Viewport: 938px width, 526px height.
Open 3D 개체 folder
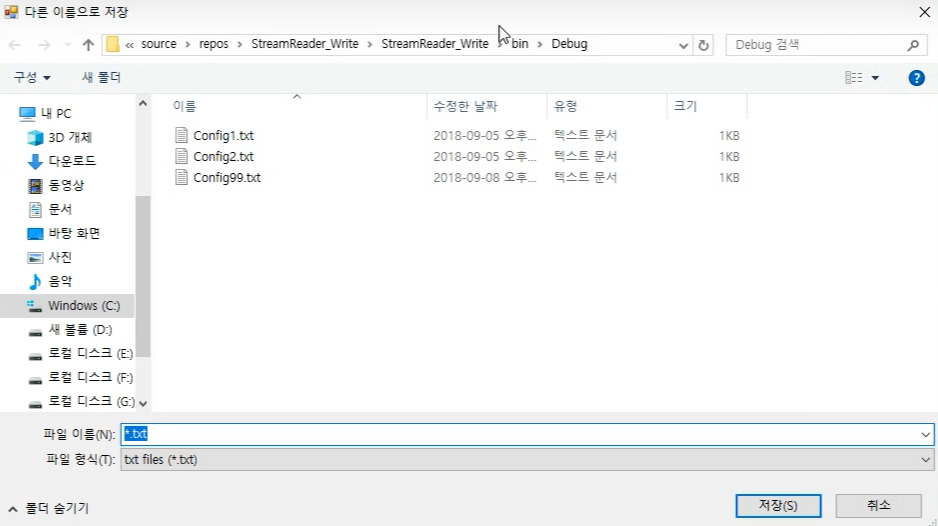pos(70,137)
